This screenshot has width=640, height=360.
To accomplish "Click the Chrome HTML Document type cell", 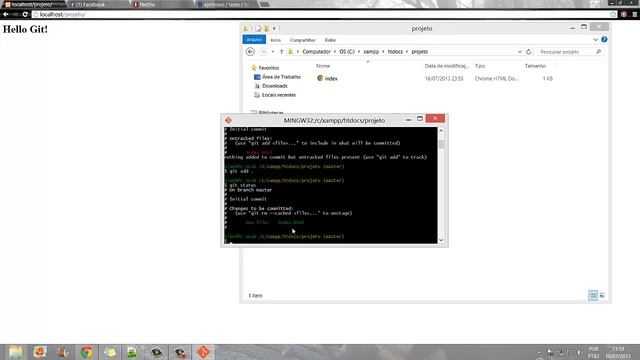I will pos(496,78).
